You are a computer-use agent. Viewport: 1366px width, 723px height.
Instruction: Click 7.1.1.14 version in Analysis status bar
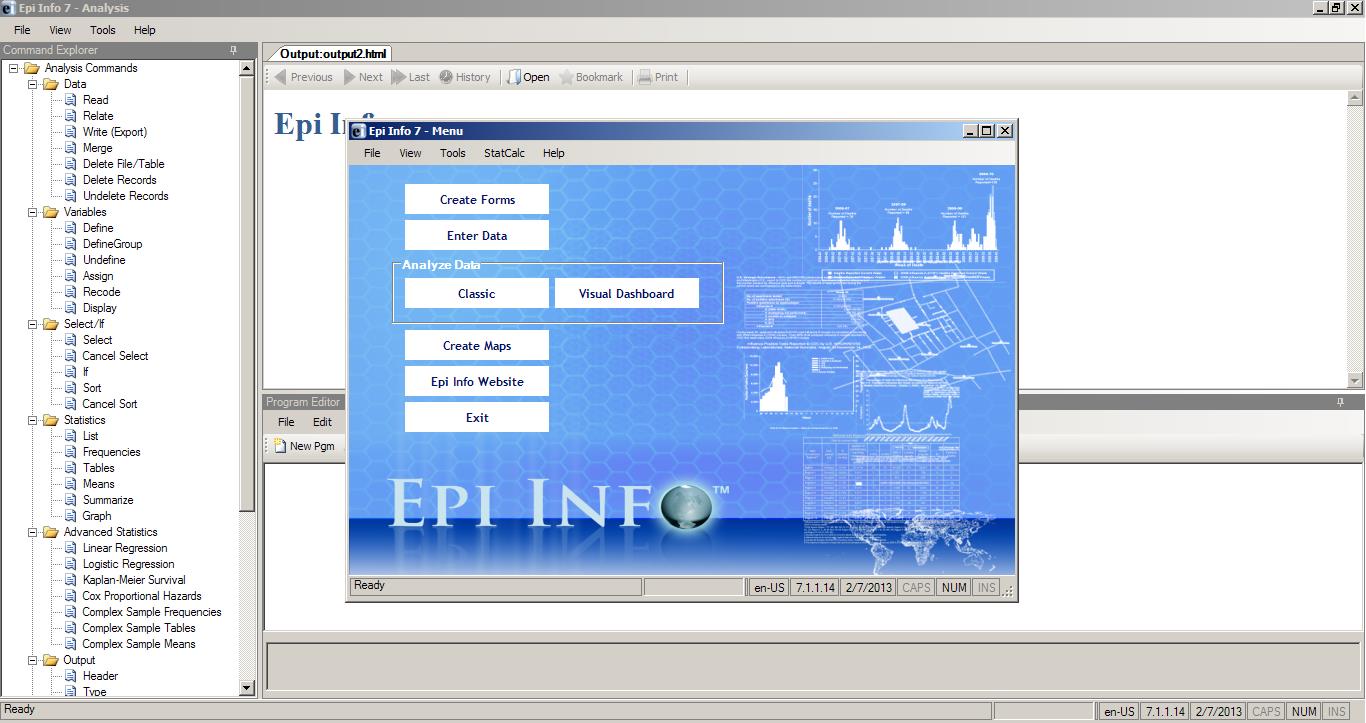pos(1164,712)
